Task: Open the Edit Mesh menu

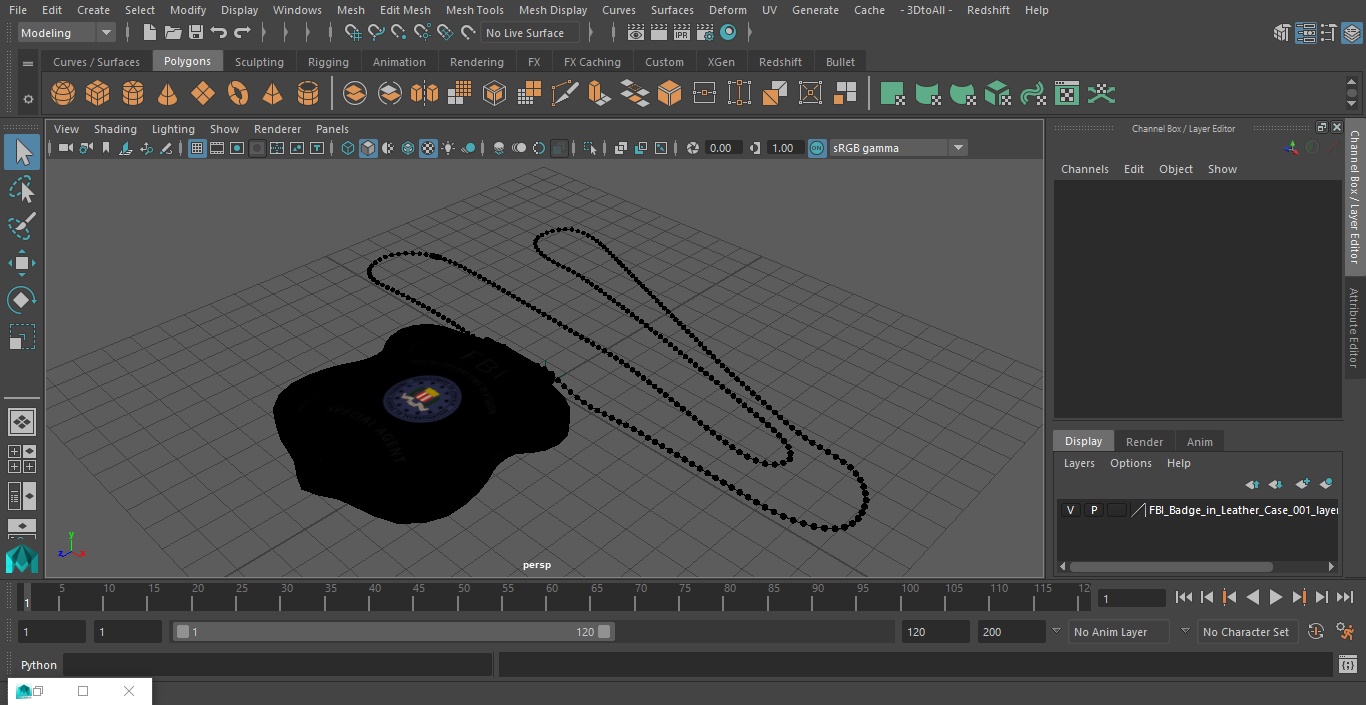Action: tap(404, 10)
